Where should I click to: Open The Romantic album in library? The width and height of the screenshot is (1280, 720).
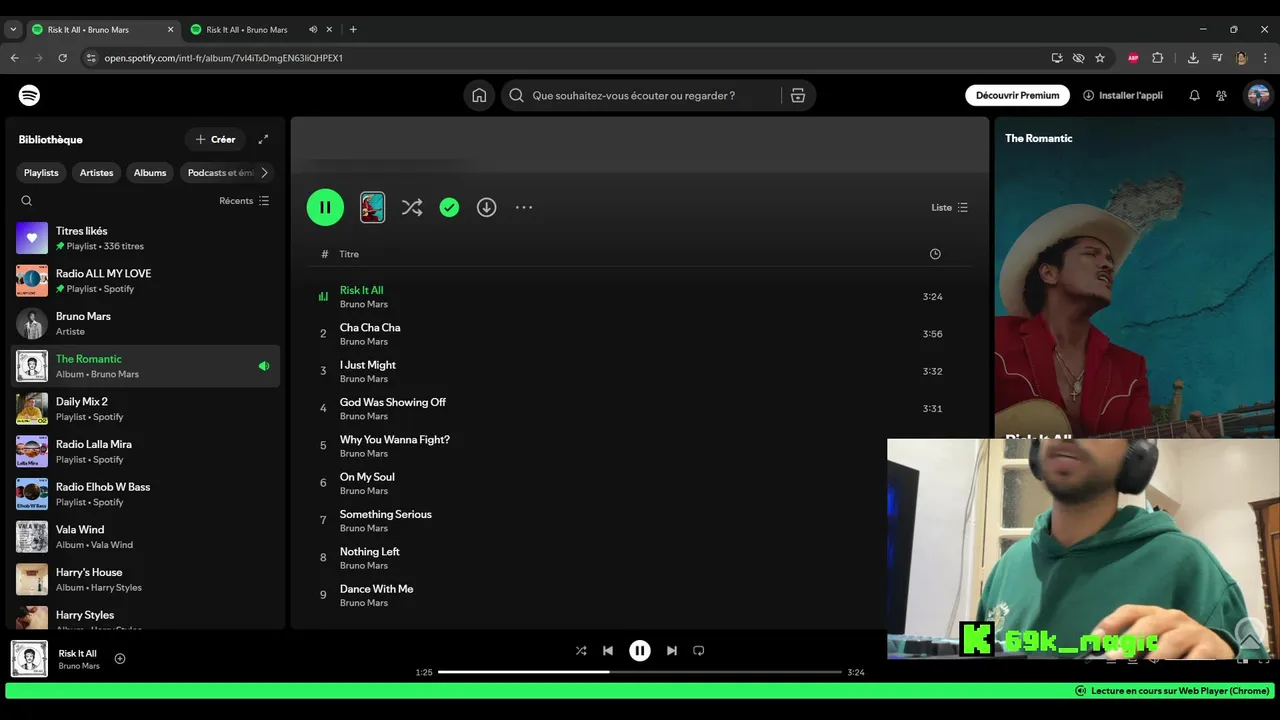tap(145, 366)
